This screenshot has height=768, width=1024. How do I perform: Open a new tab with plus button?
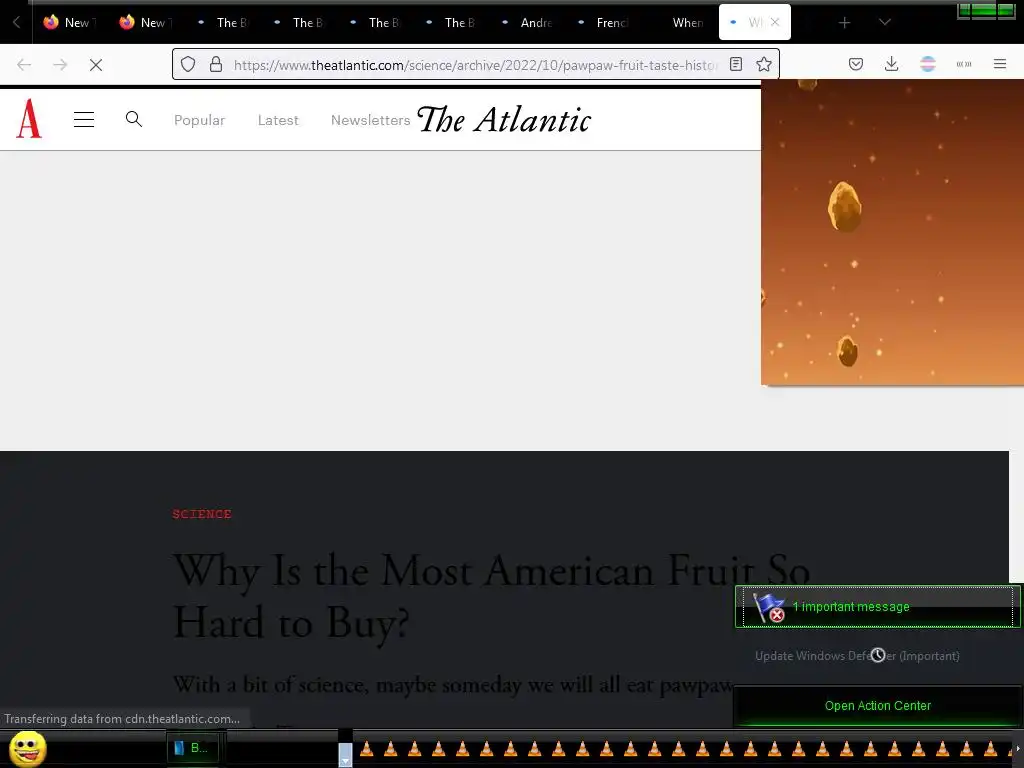pos(844,23)
